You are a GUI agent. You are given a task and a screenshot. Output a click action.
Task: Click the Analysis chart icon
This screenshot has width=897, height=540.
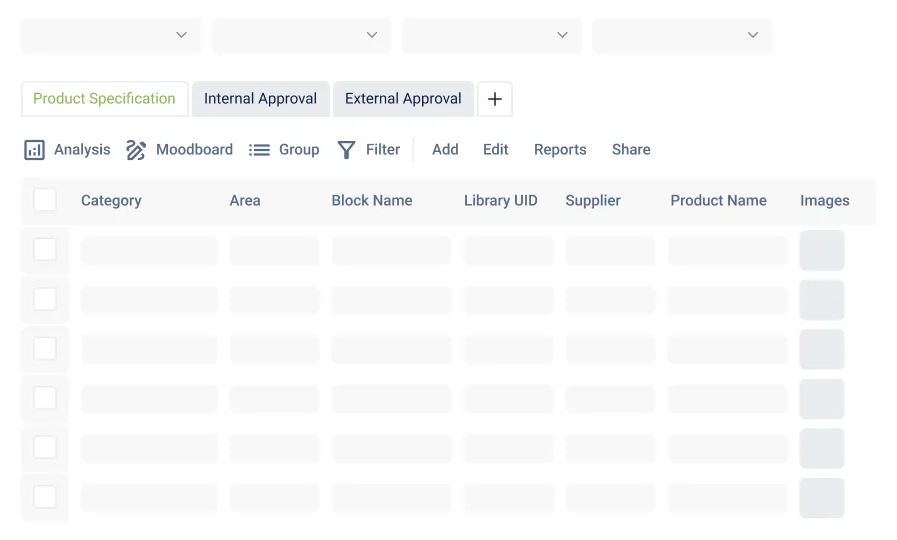click(x=34, y=150)
